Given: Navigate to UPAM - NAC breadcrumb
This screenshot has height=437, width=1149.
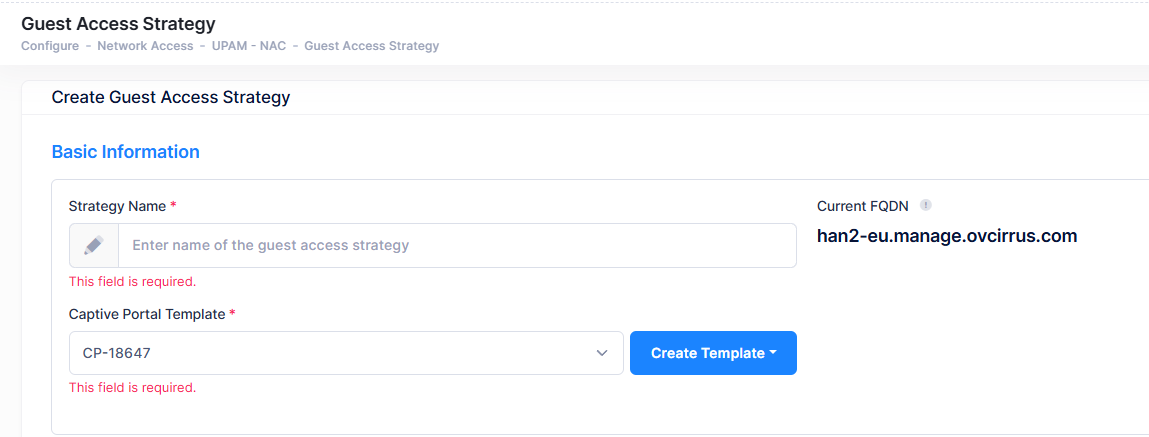Looking at the screenshot, I should click(249, 46).
